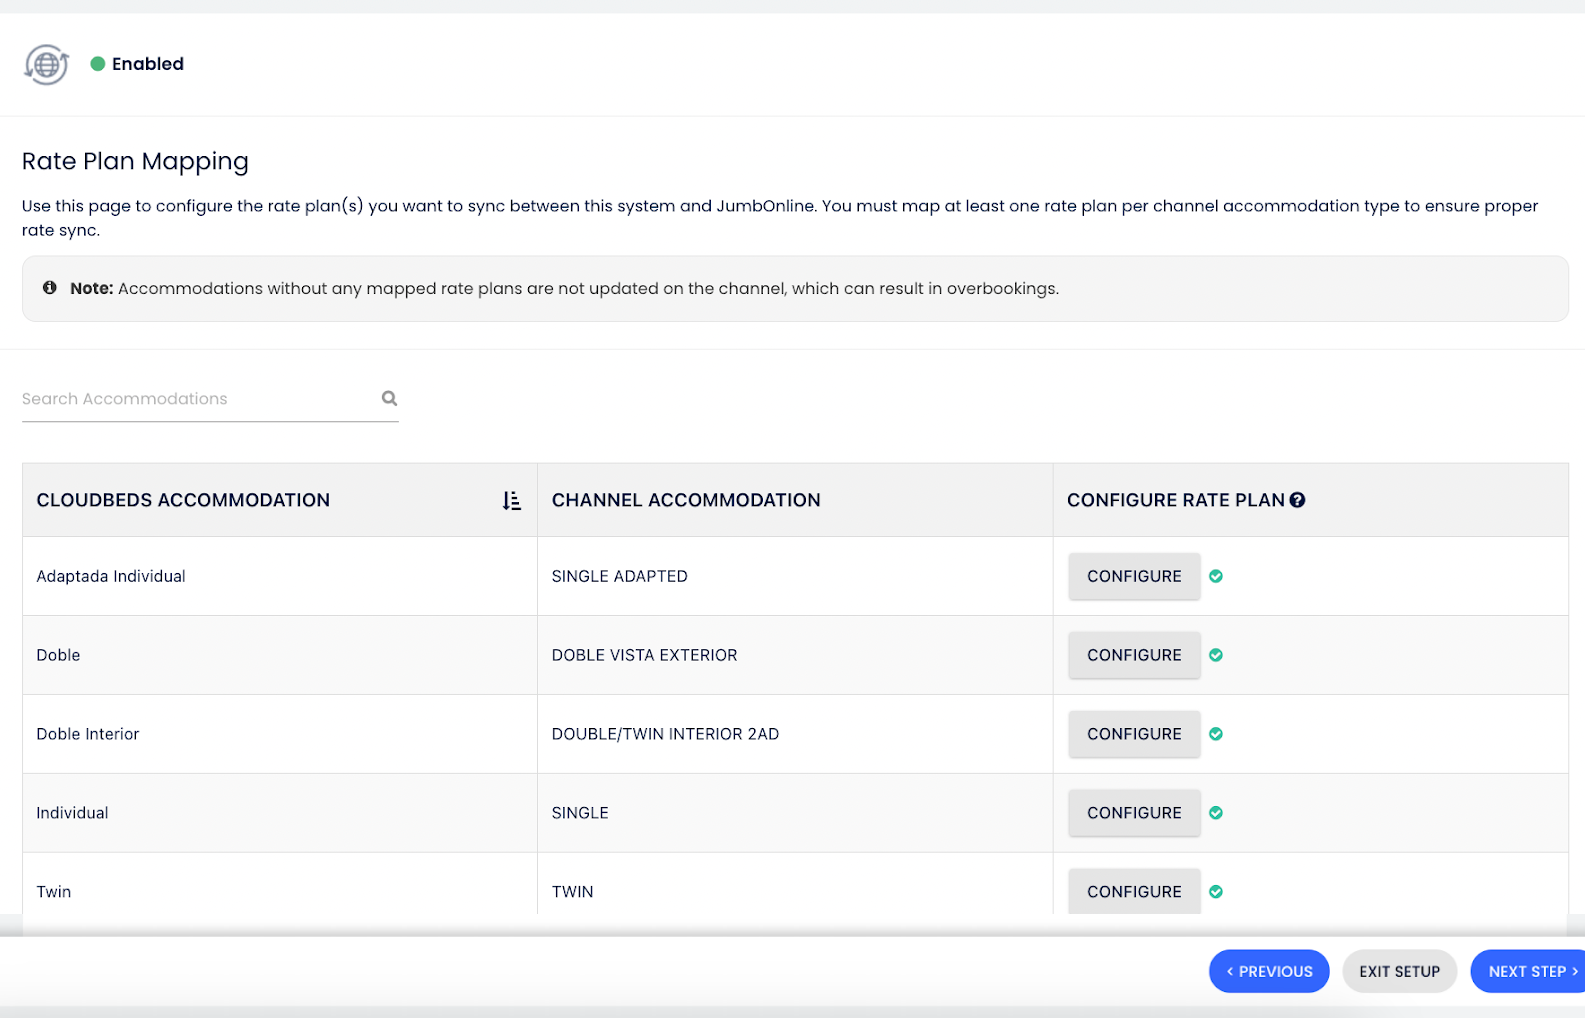Click the Configure Rate Plan help icon
The image size is (1585, 1018).
(x=1297, y=501)
